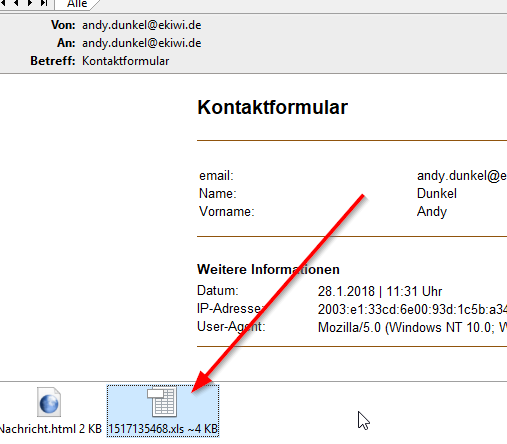Jump to first tab arrow
The width and height of the screenshot is (507, 444).
3,3
